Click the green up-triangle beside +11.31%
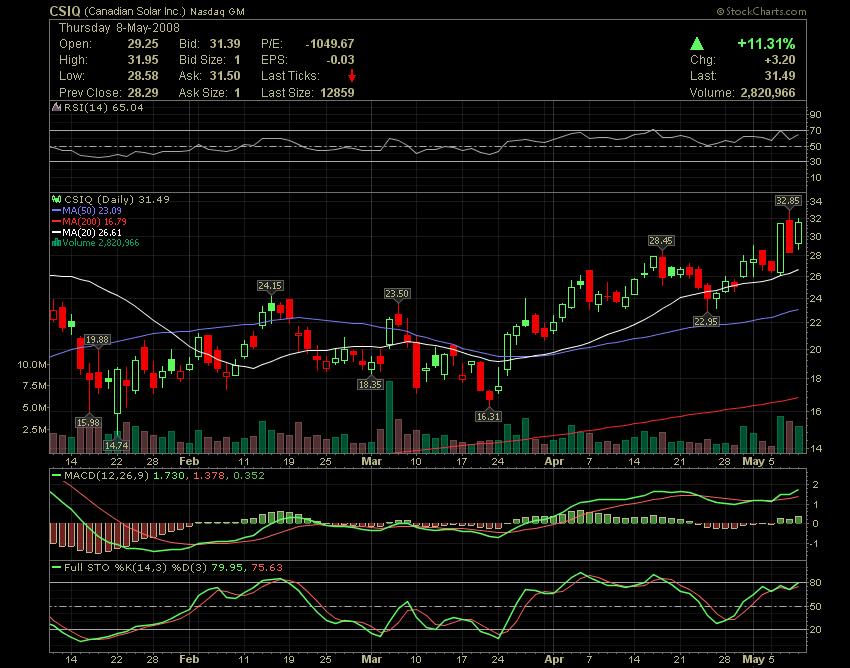This screenshot has width=850, height=668. (697, 44)
